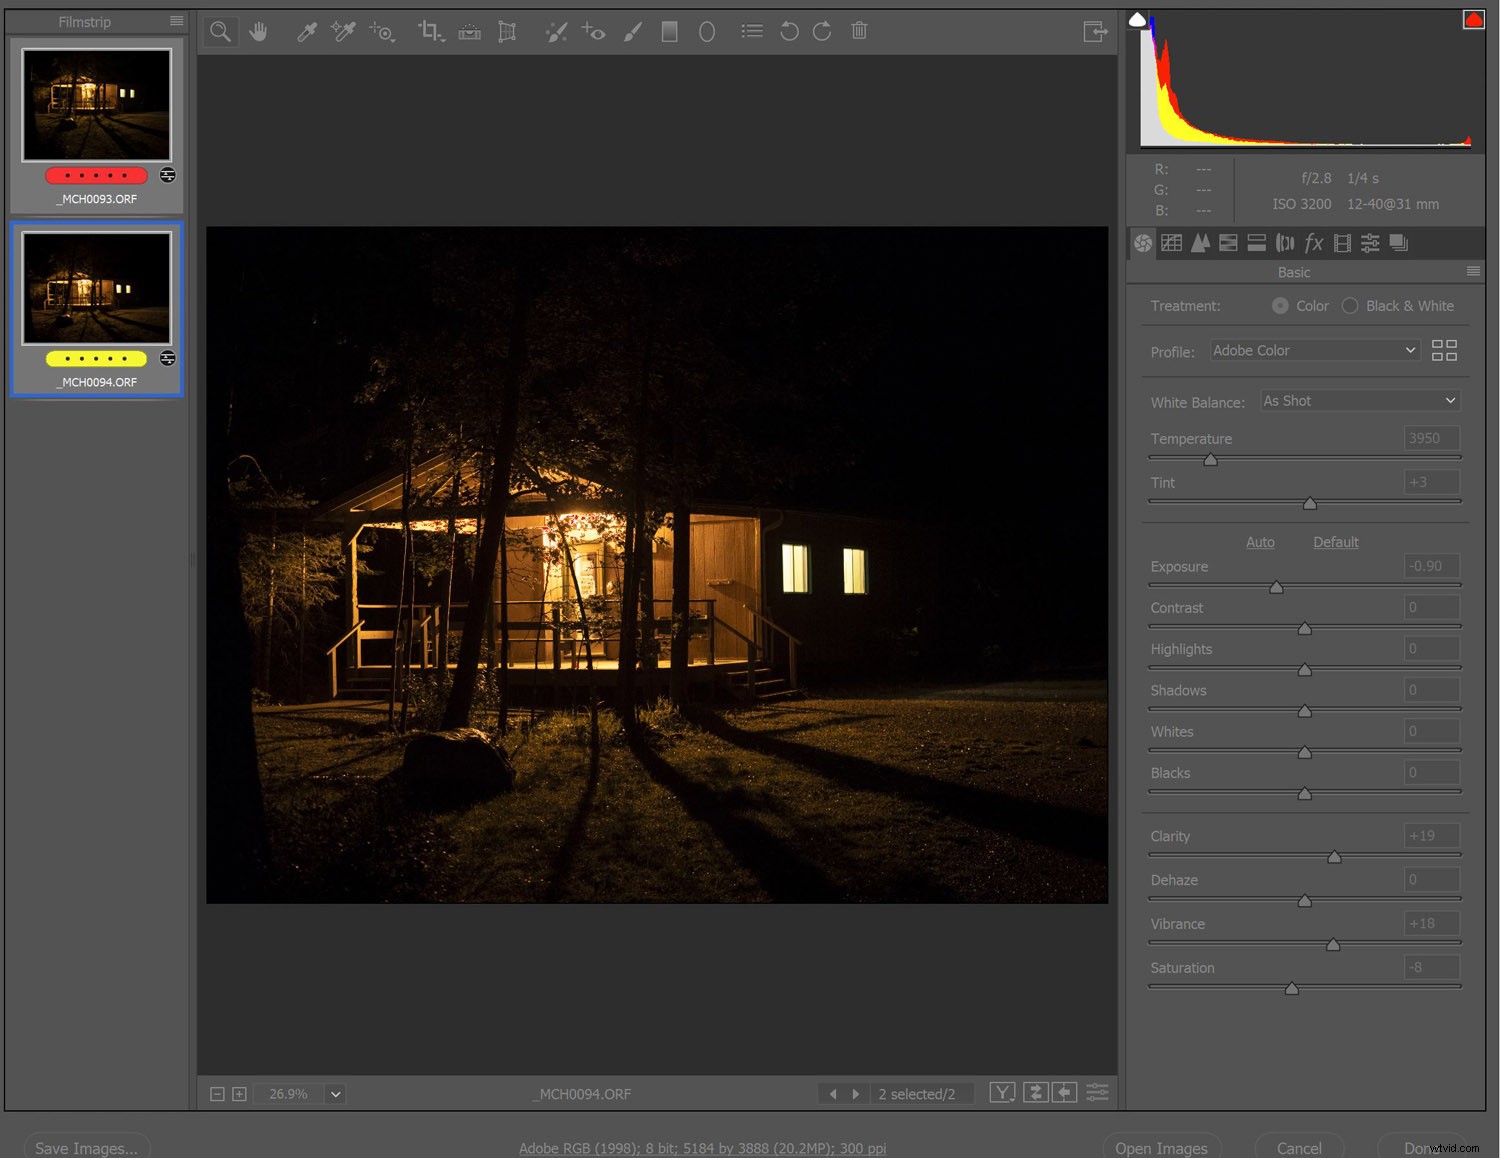
Task: Toggle the before/after preview Y button
Action: click(1002, 1093)
